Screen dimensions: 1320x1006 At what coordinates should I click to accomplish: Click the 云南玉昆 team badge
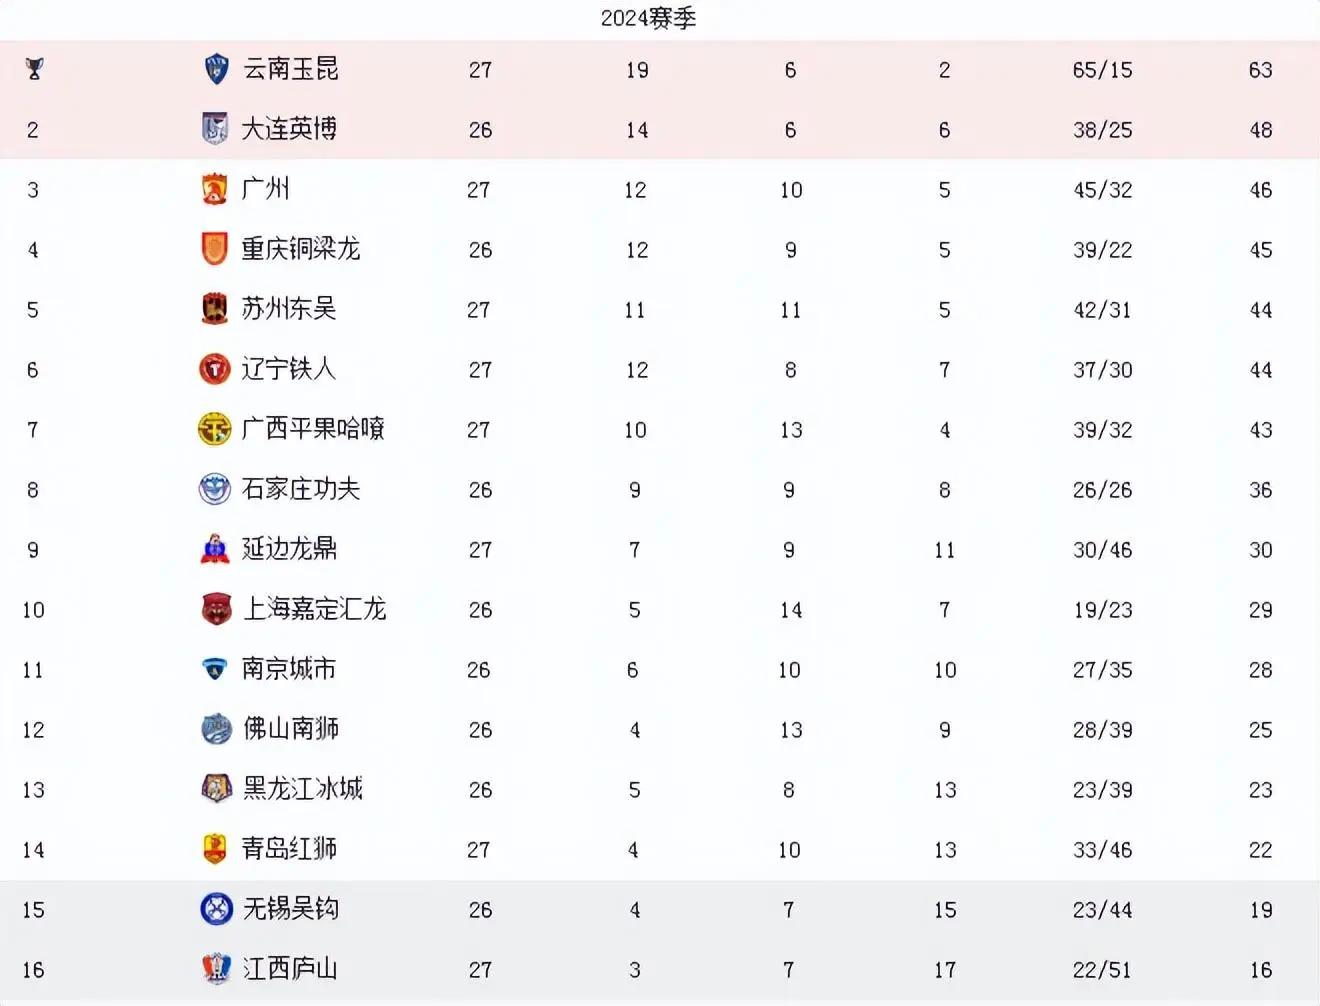[x=216, y=69]
